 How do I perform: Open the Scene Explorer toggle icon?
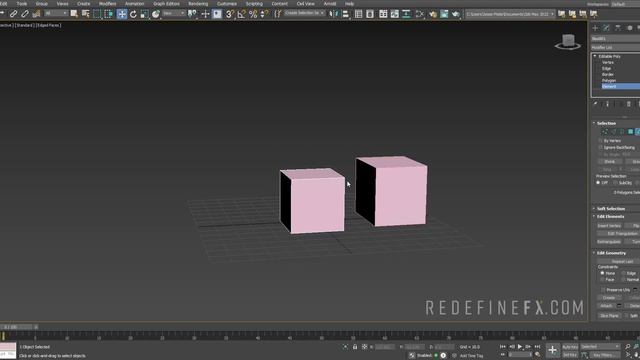tap(358, 14)
